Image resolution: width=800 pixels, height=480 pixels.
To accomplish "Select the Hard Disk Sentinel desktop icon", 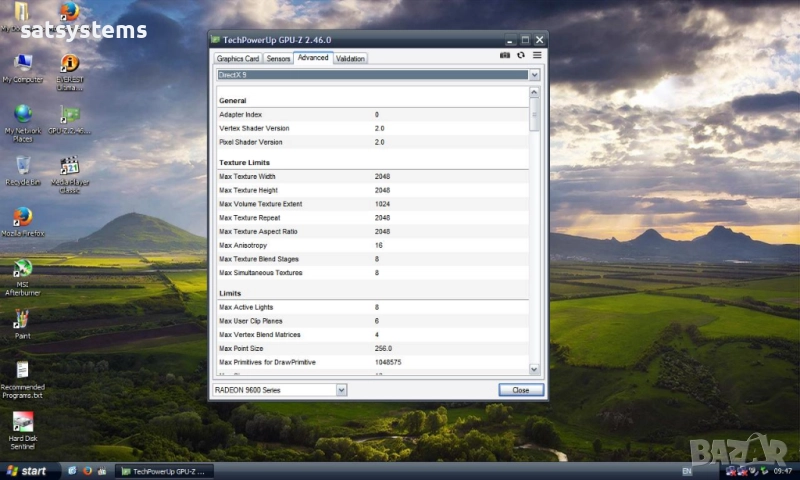I will coord(22,421).
